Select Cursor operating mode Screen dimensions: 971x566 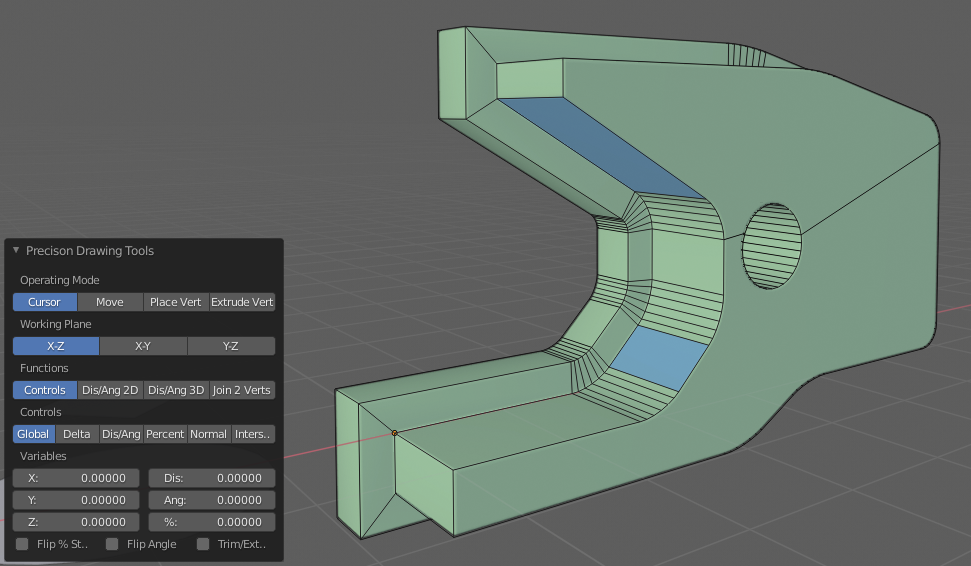[x=44, y=302]
